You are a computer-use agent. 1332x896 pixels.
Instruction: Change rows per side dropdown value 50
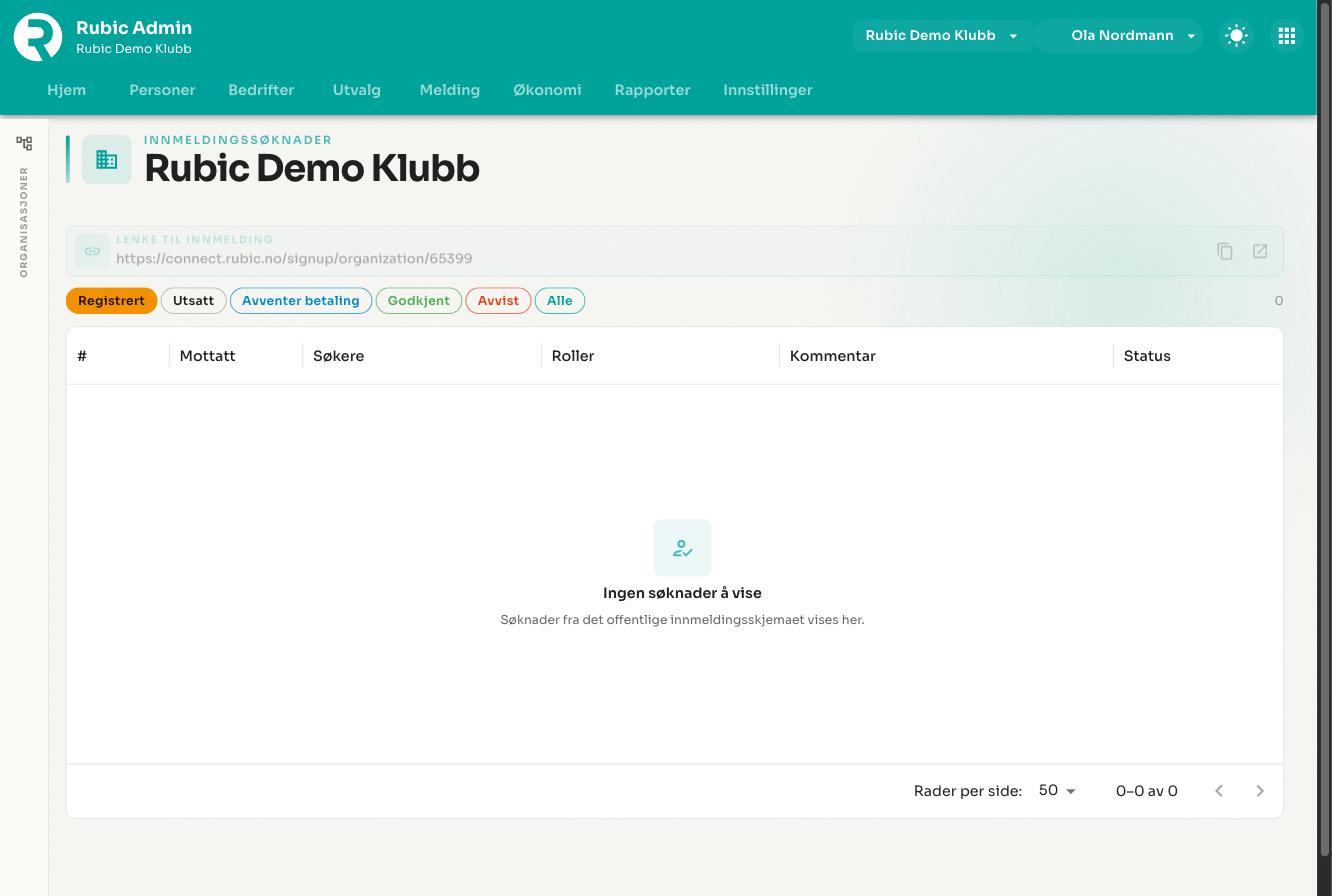1057,791
